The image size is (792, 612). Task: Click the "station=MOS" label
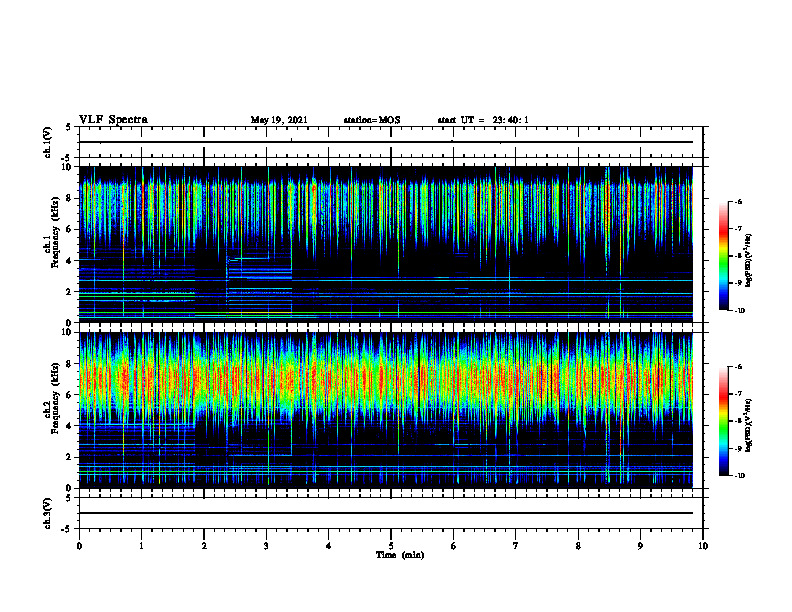(372, 120)
